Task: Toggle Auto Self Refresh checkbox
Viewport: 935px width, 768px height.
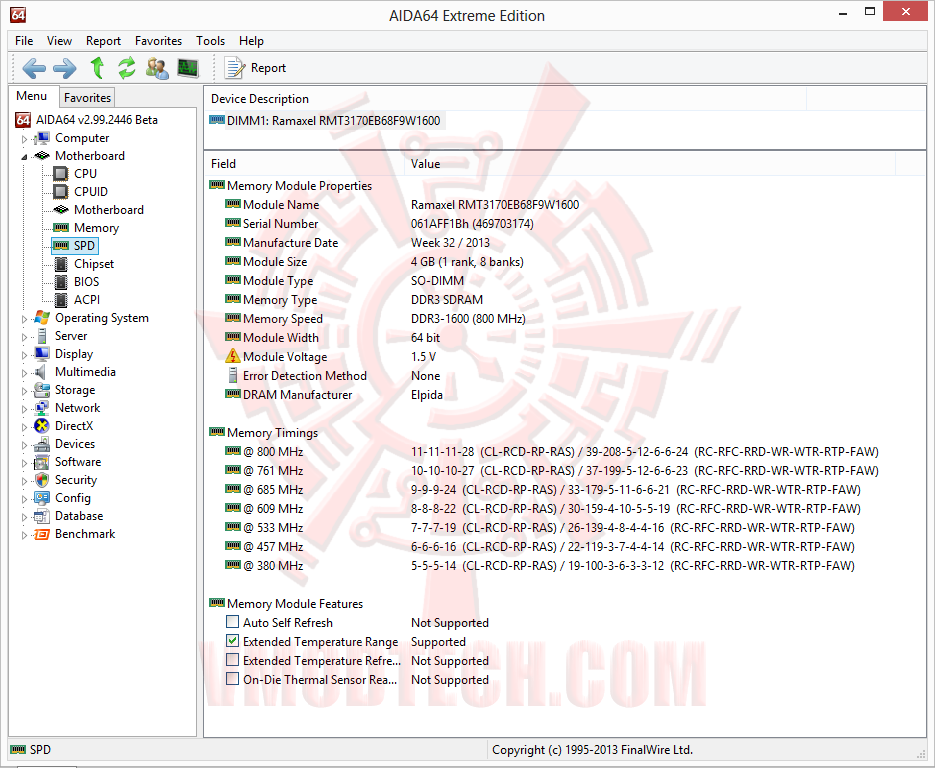Action: pyautogui.click(x=233, y=622)
